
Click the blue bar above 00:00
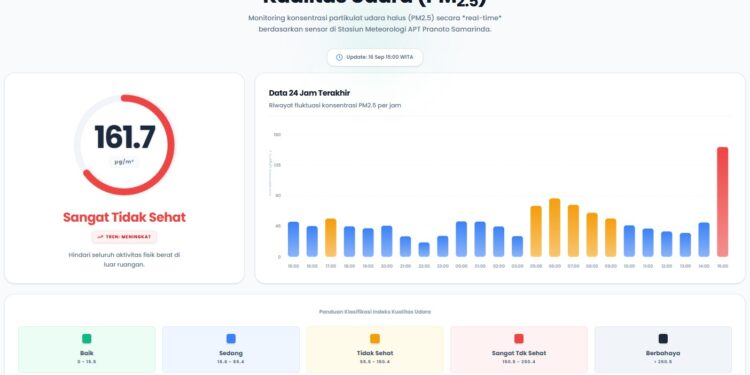click(461, 239)
